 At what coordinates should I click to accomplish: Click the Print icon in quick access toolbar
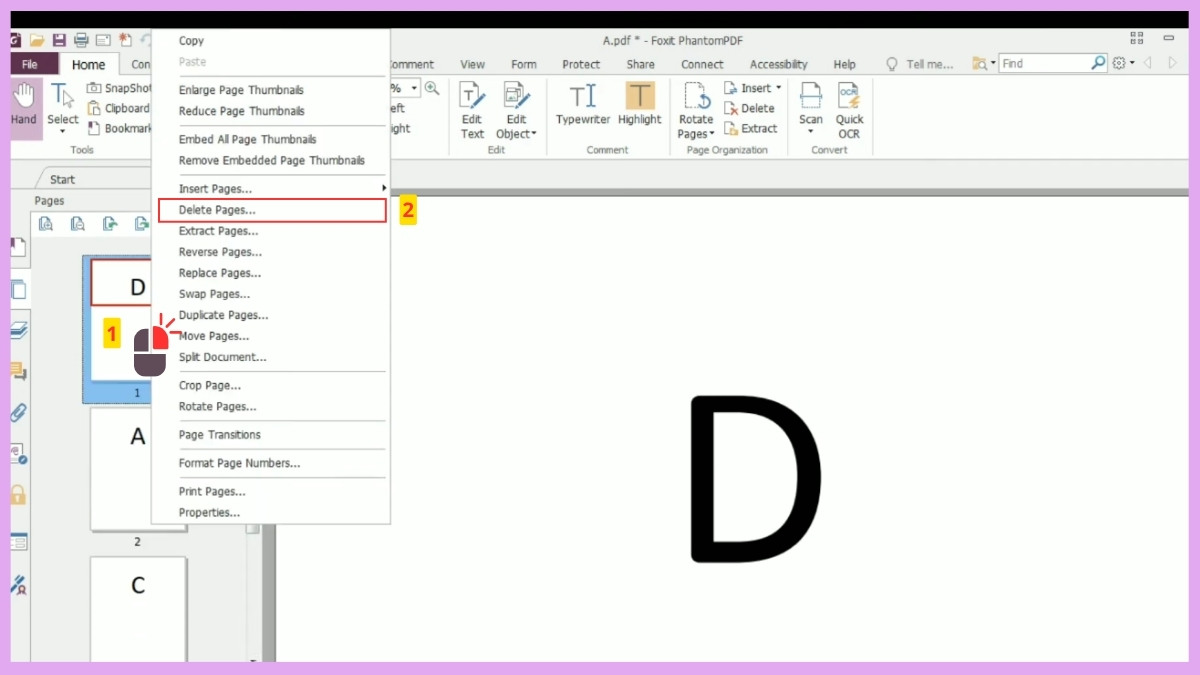[81, 40]
